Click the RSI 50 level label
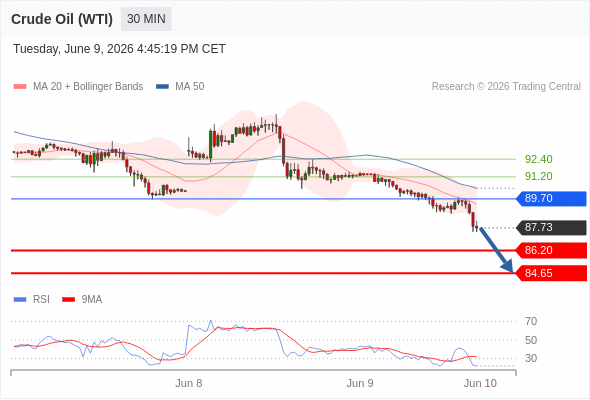 click(531, 340)
